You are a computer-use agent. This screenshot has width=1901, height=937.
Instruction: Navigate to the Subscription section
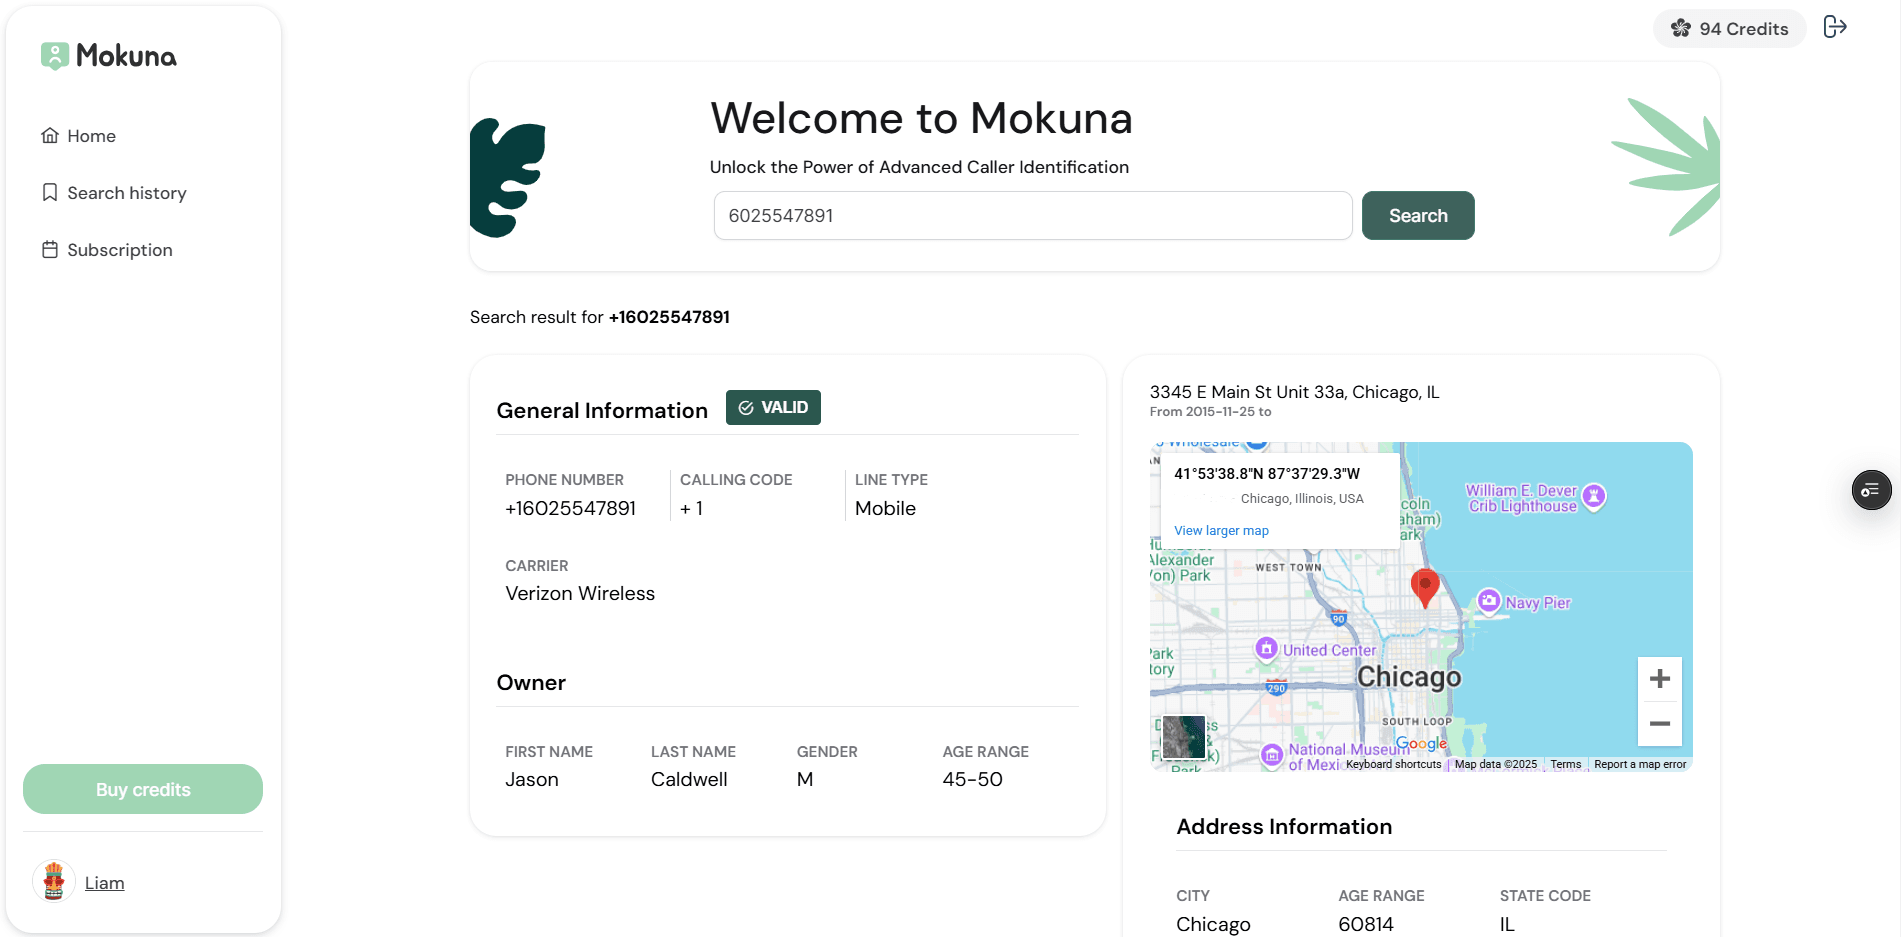119,249
